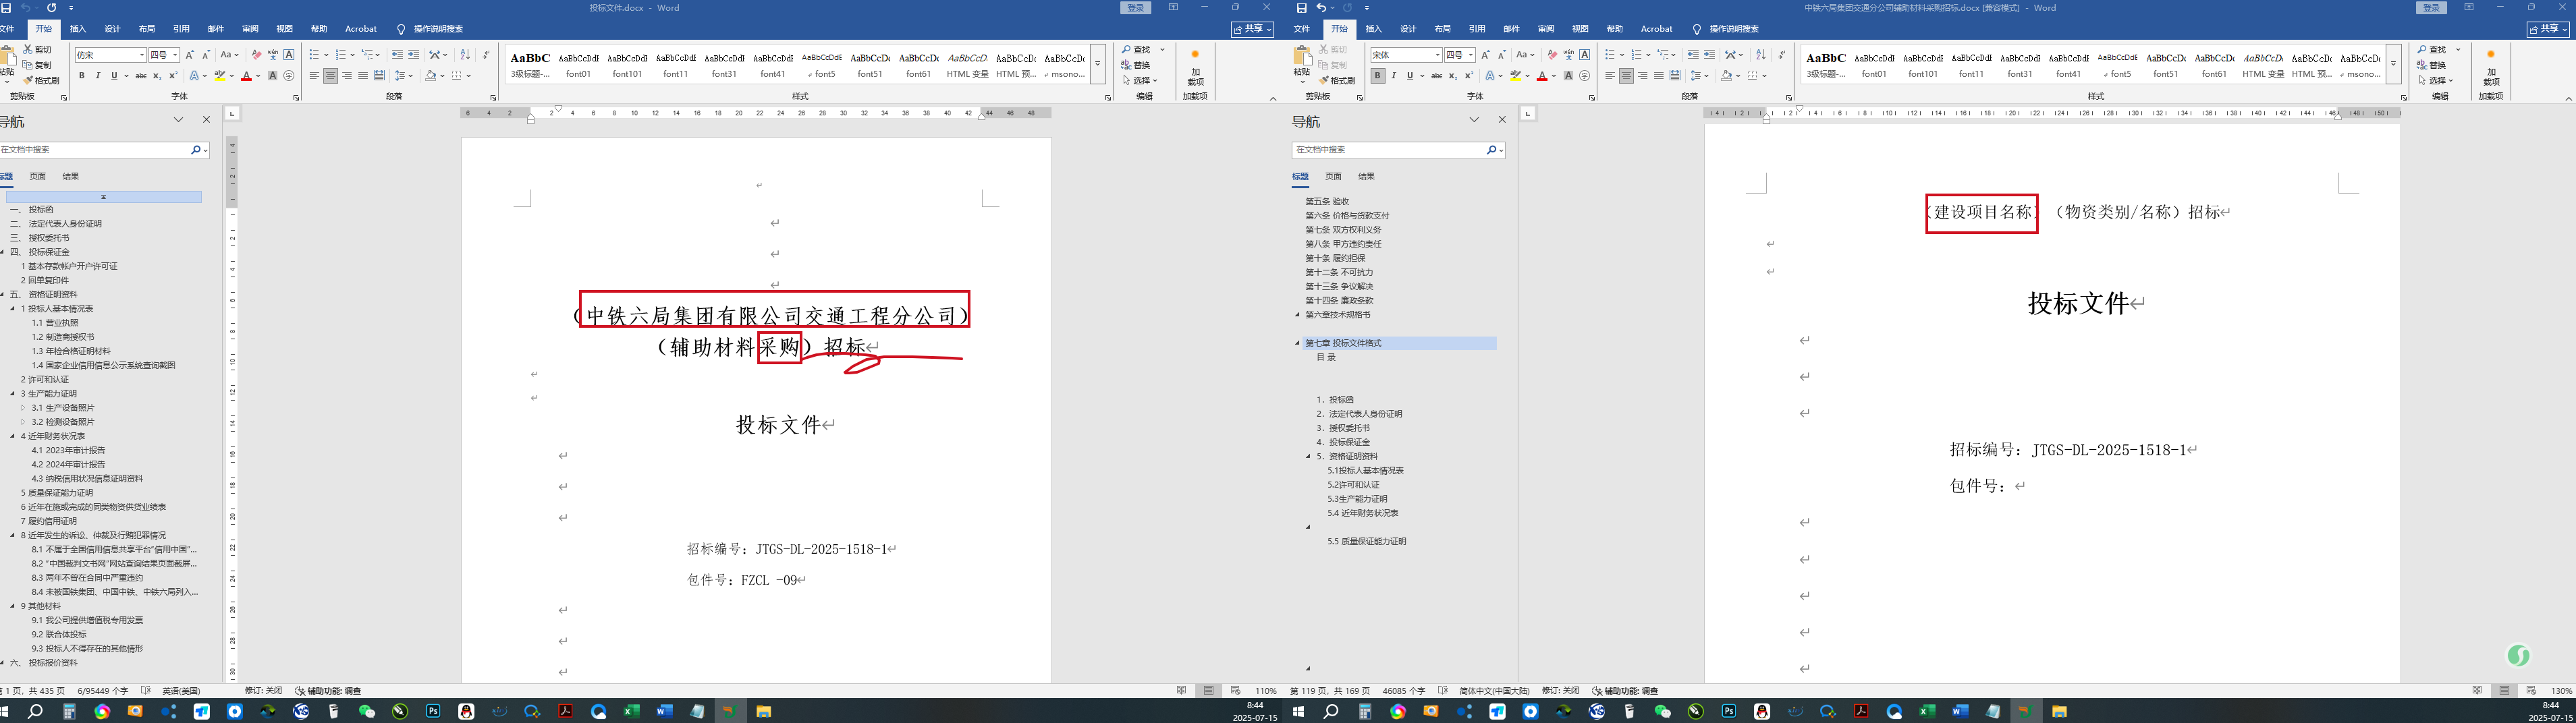Switch to 页面 navigation tab in 投标文件.docx

coord(37,176)
